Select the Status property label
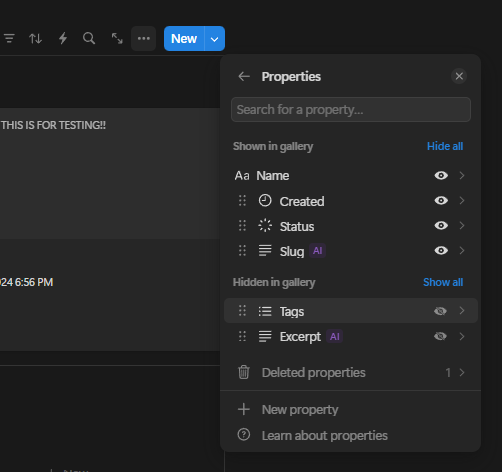Viewport: 502px width, 472px height. tap(297, 227)
